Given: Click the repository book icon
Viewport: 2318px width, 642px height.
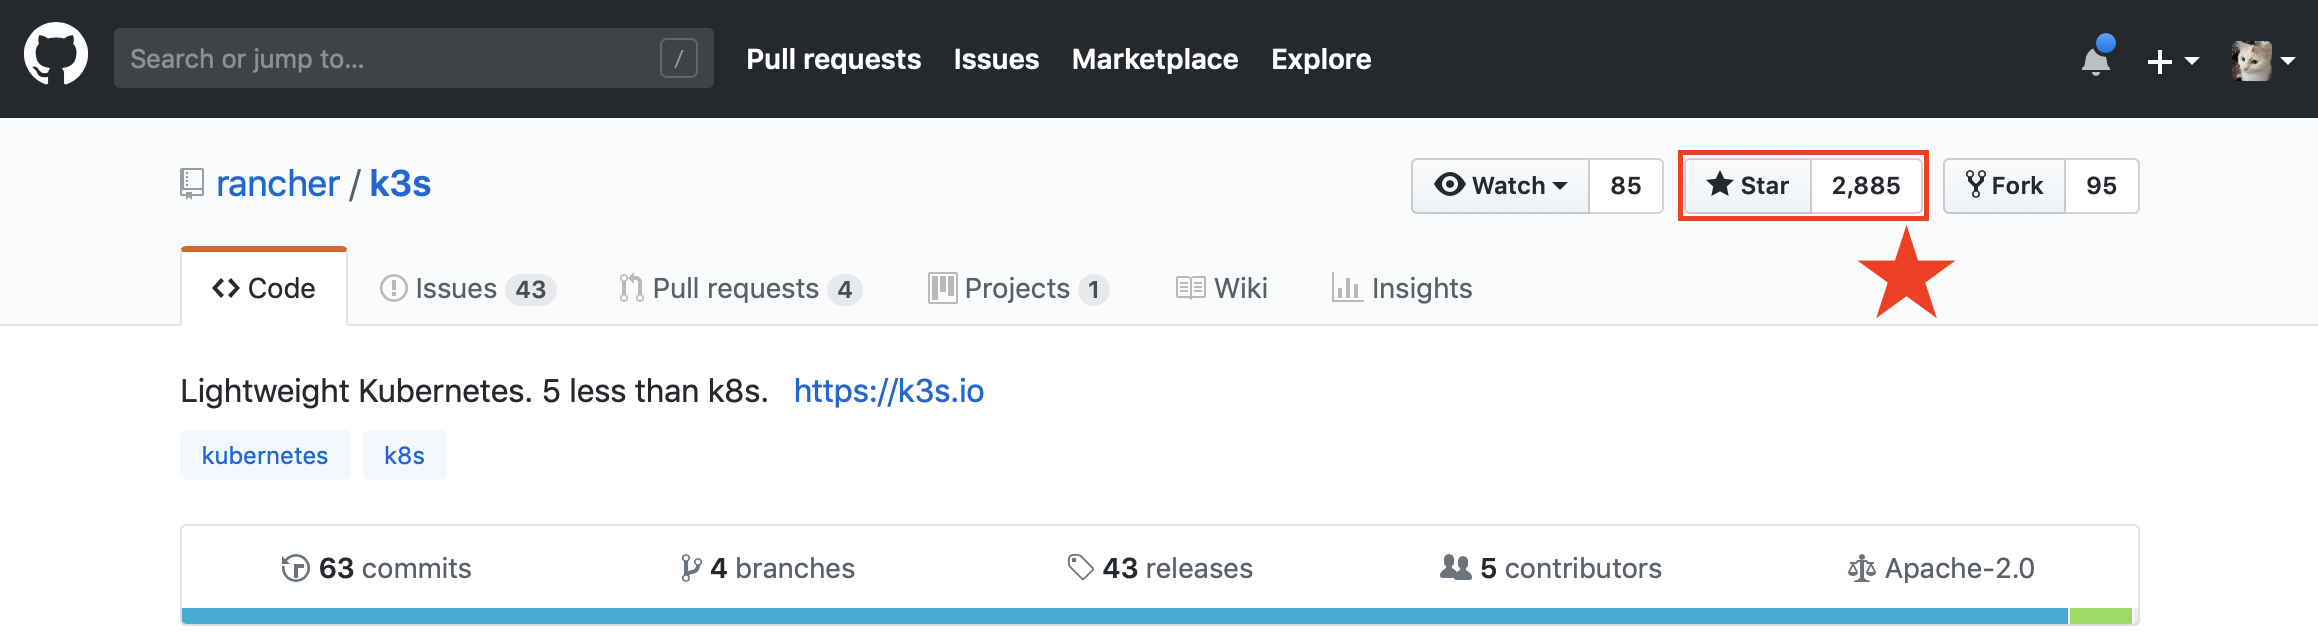Looking at the screenshot, I should coord(192,183).
